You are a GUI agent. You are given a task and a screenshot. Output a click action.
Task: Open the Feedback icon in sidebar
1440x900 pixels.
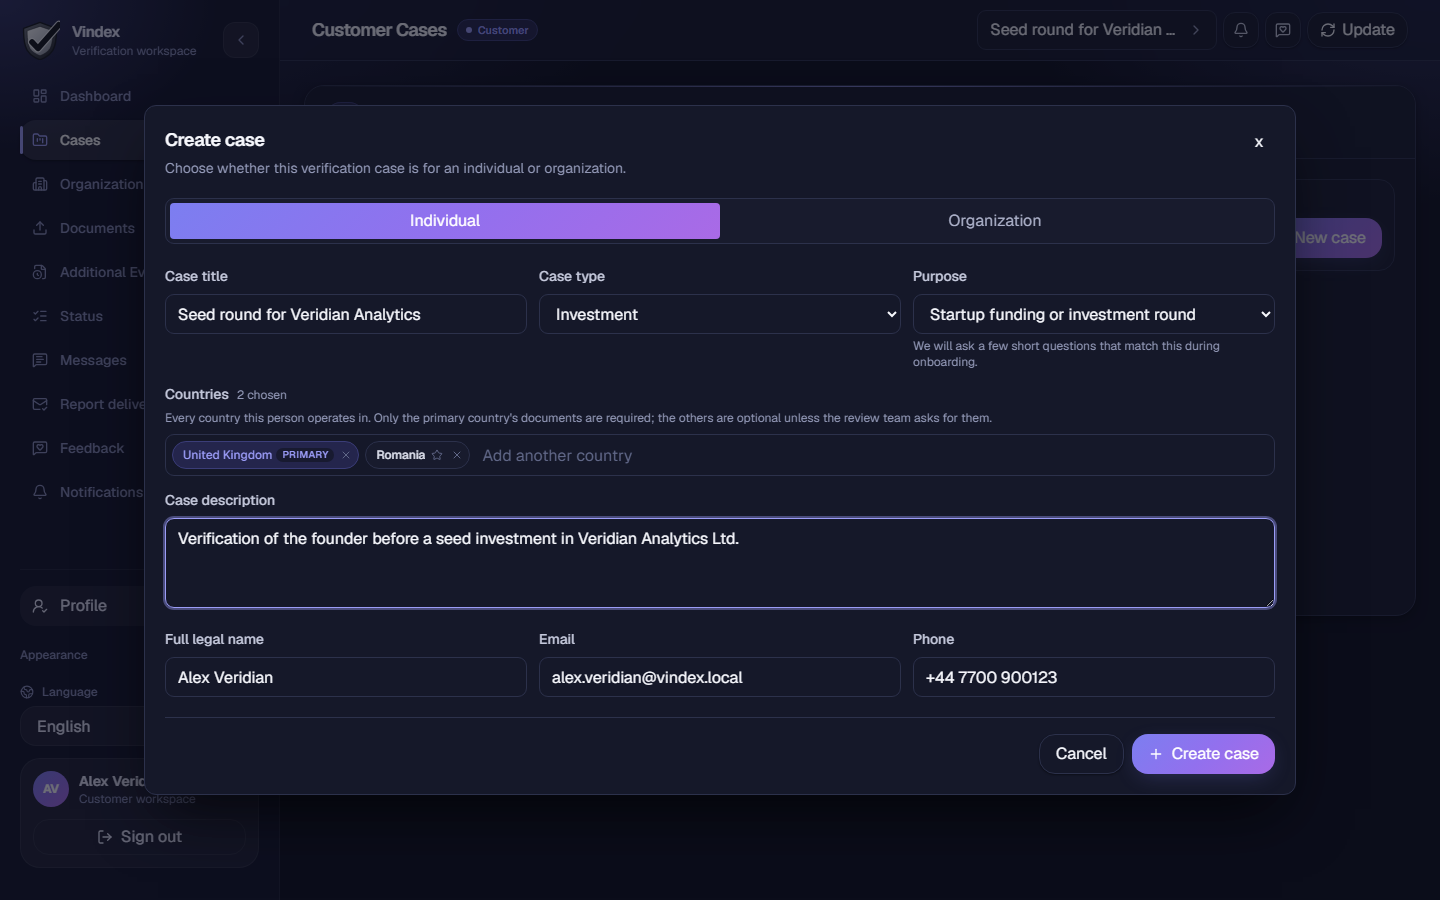(x=40, y=448)
